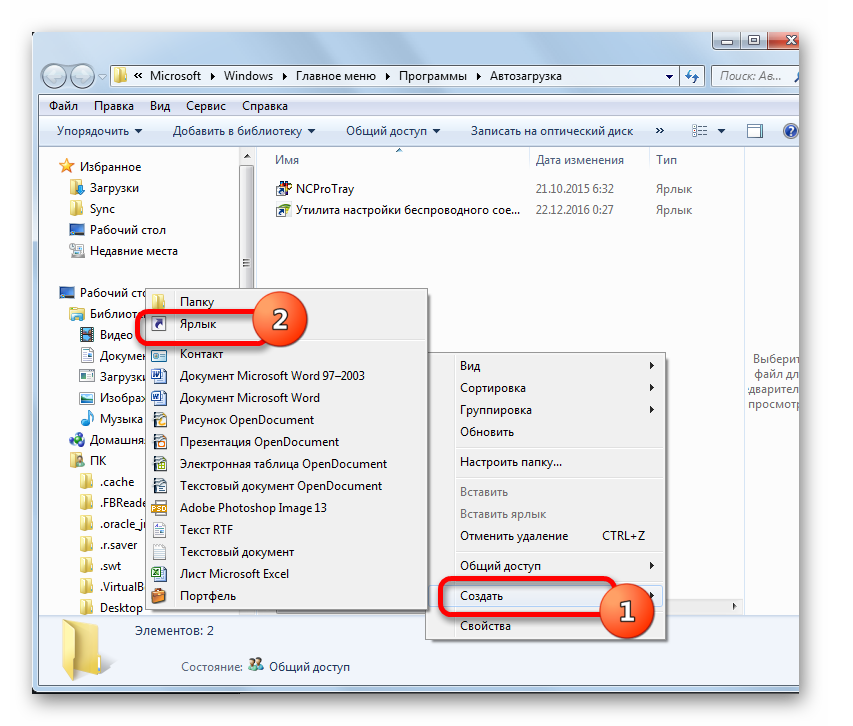Click Создать in the context menu
Image resolution: width=853 pixels, height=726 pixels.
point(481,596)
